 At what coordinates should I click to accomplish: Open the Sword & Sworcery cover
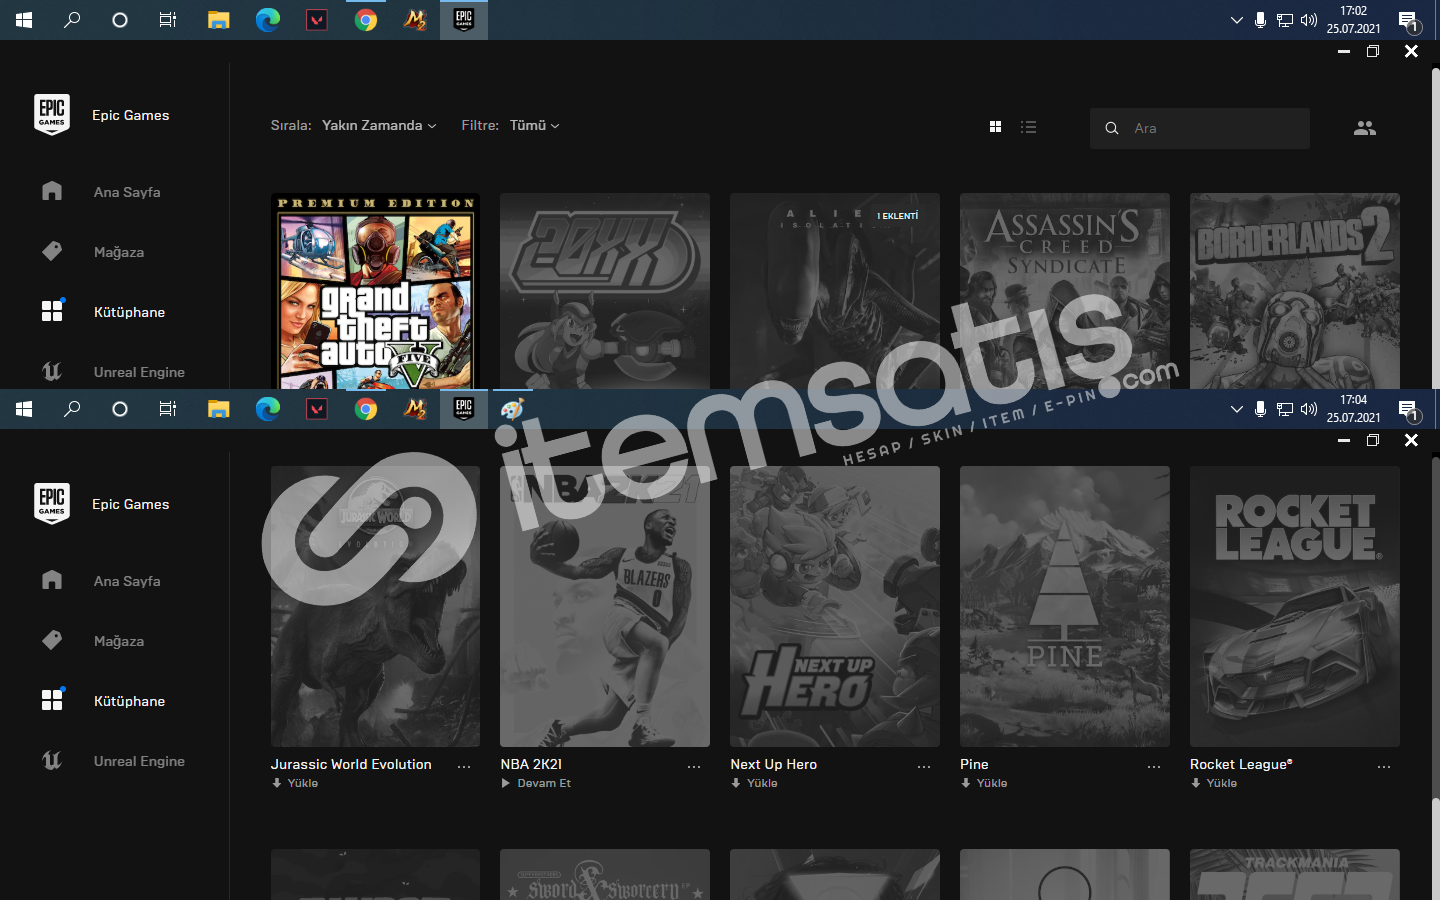pos(605,875)
